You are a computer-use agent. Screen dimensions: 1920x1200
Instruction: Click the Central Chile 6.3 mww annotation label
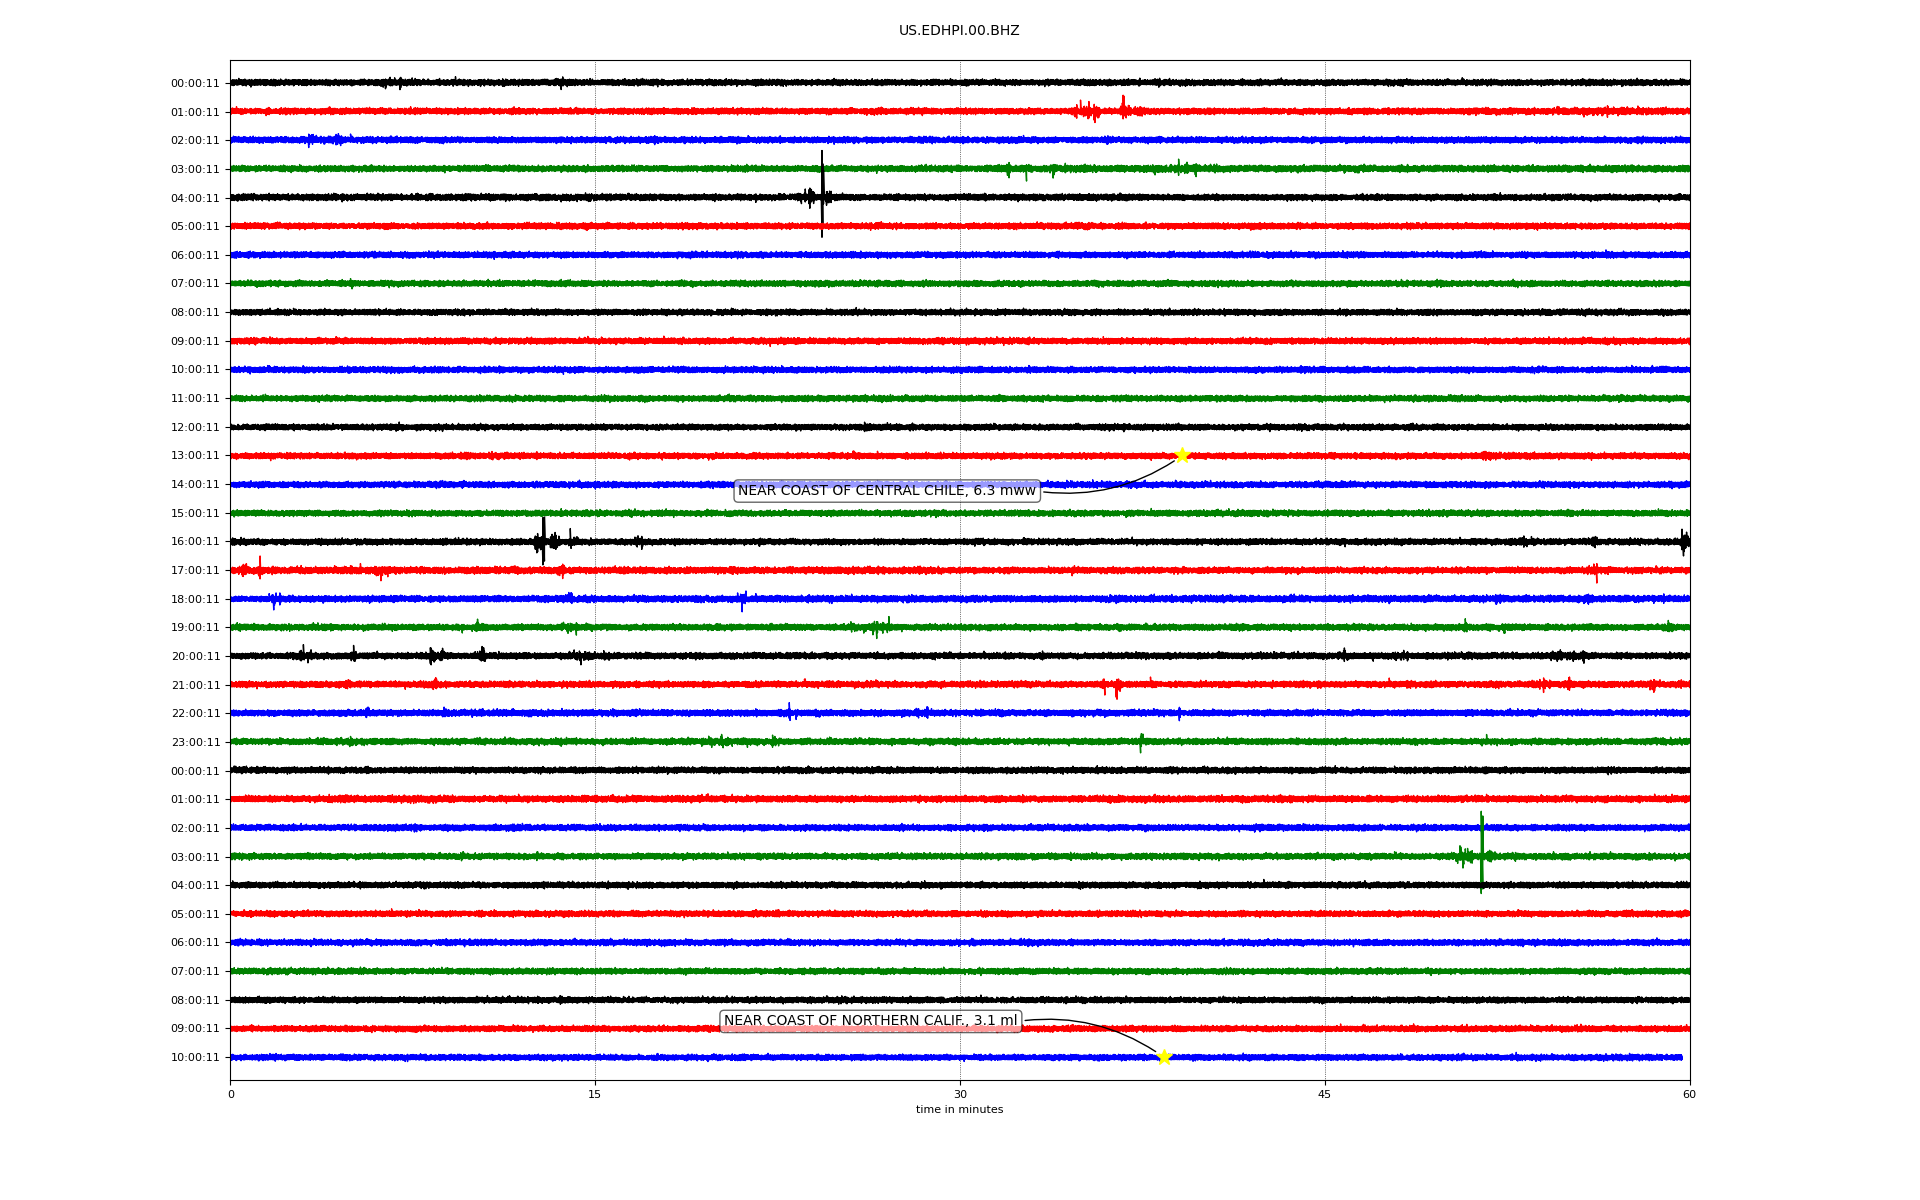point(886,490)
